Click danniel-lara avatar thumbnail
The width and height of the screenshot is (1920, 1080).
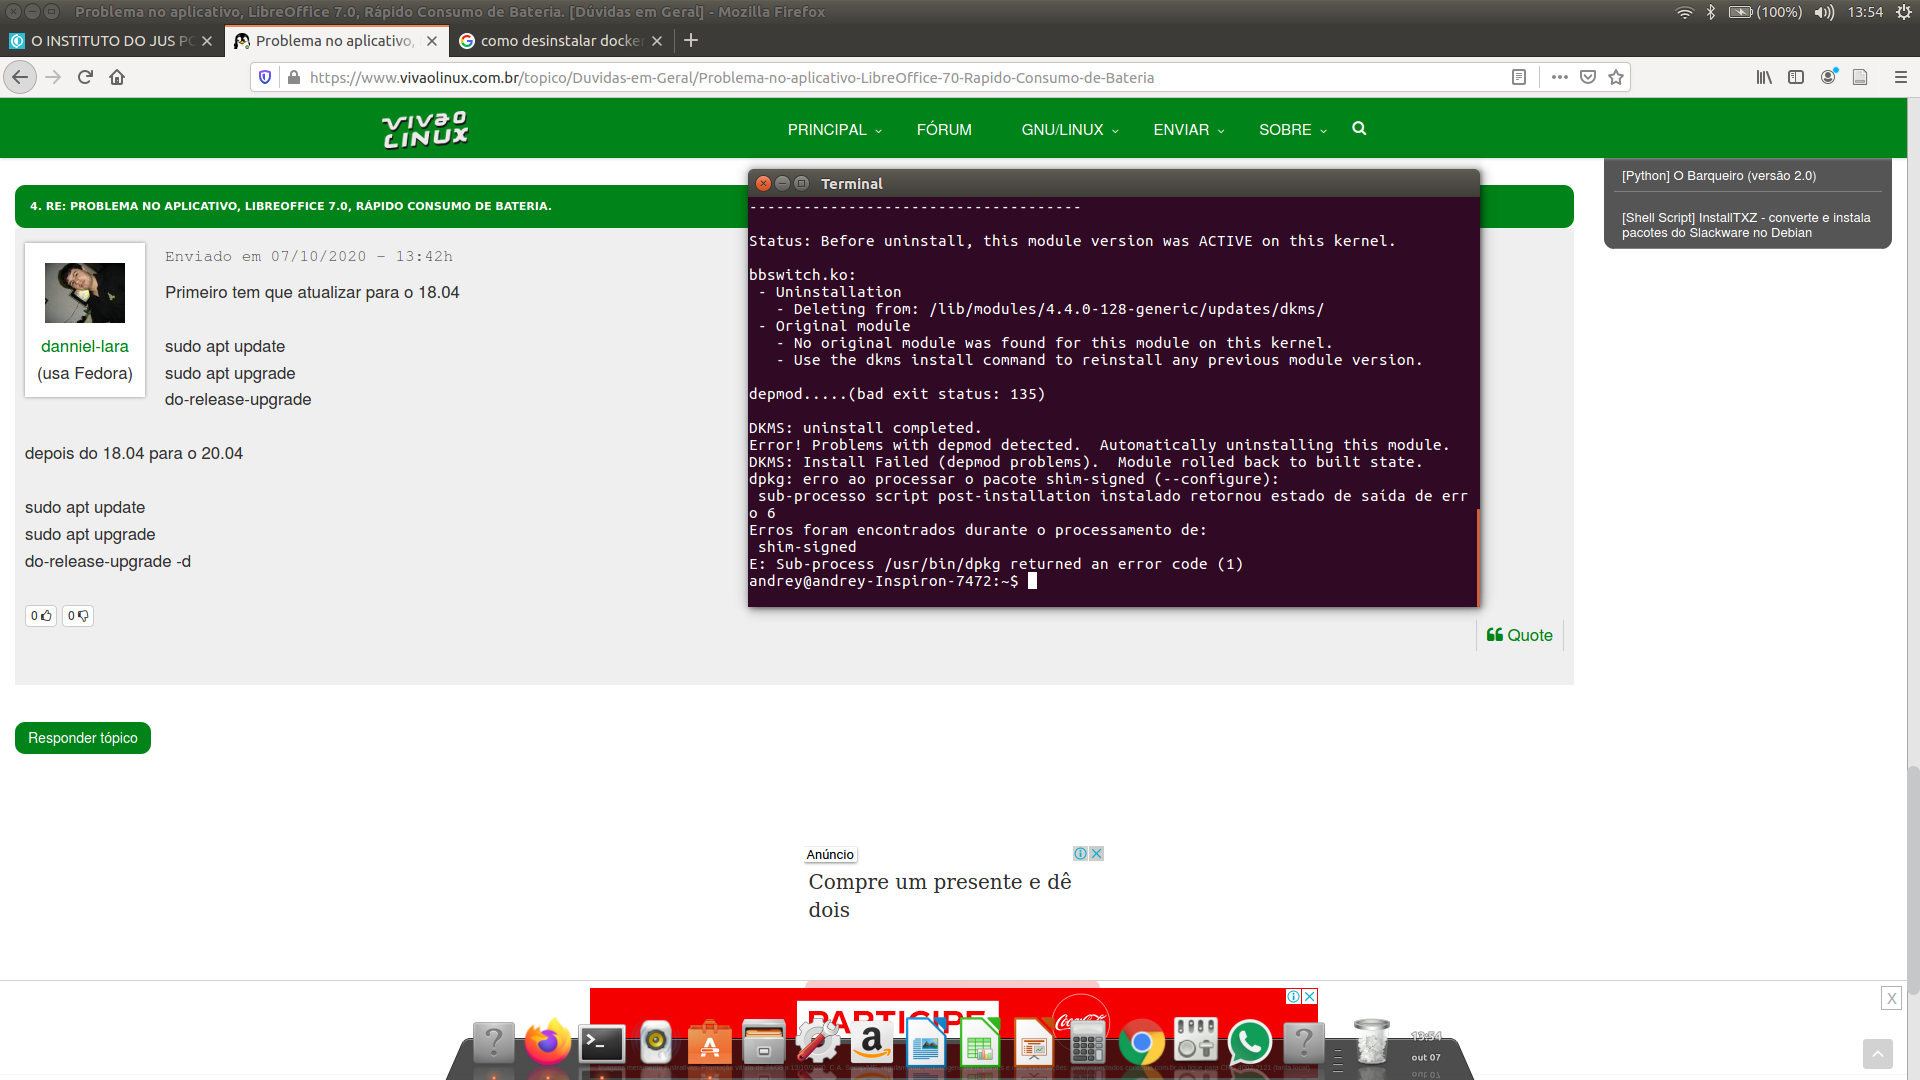pos(85,293)
